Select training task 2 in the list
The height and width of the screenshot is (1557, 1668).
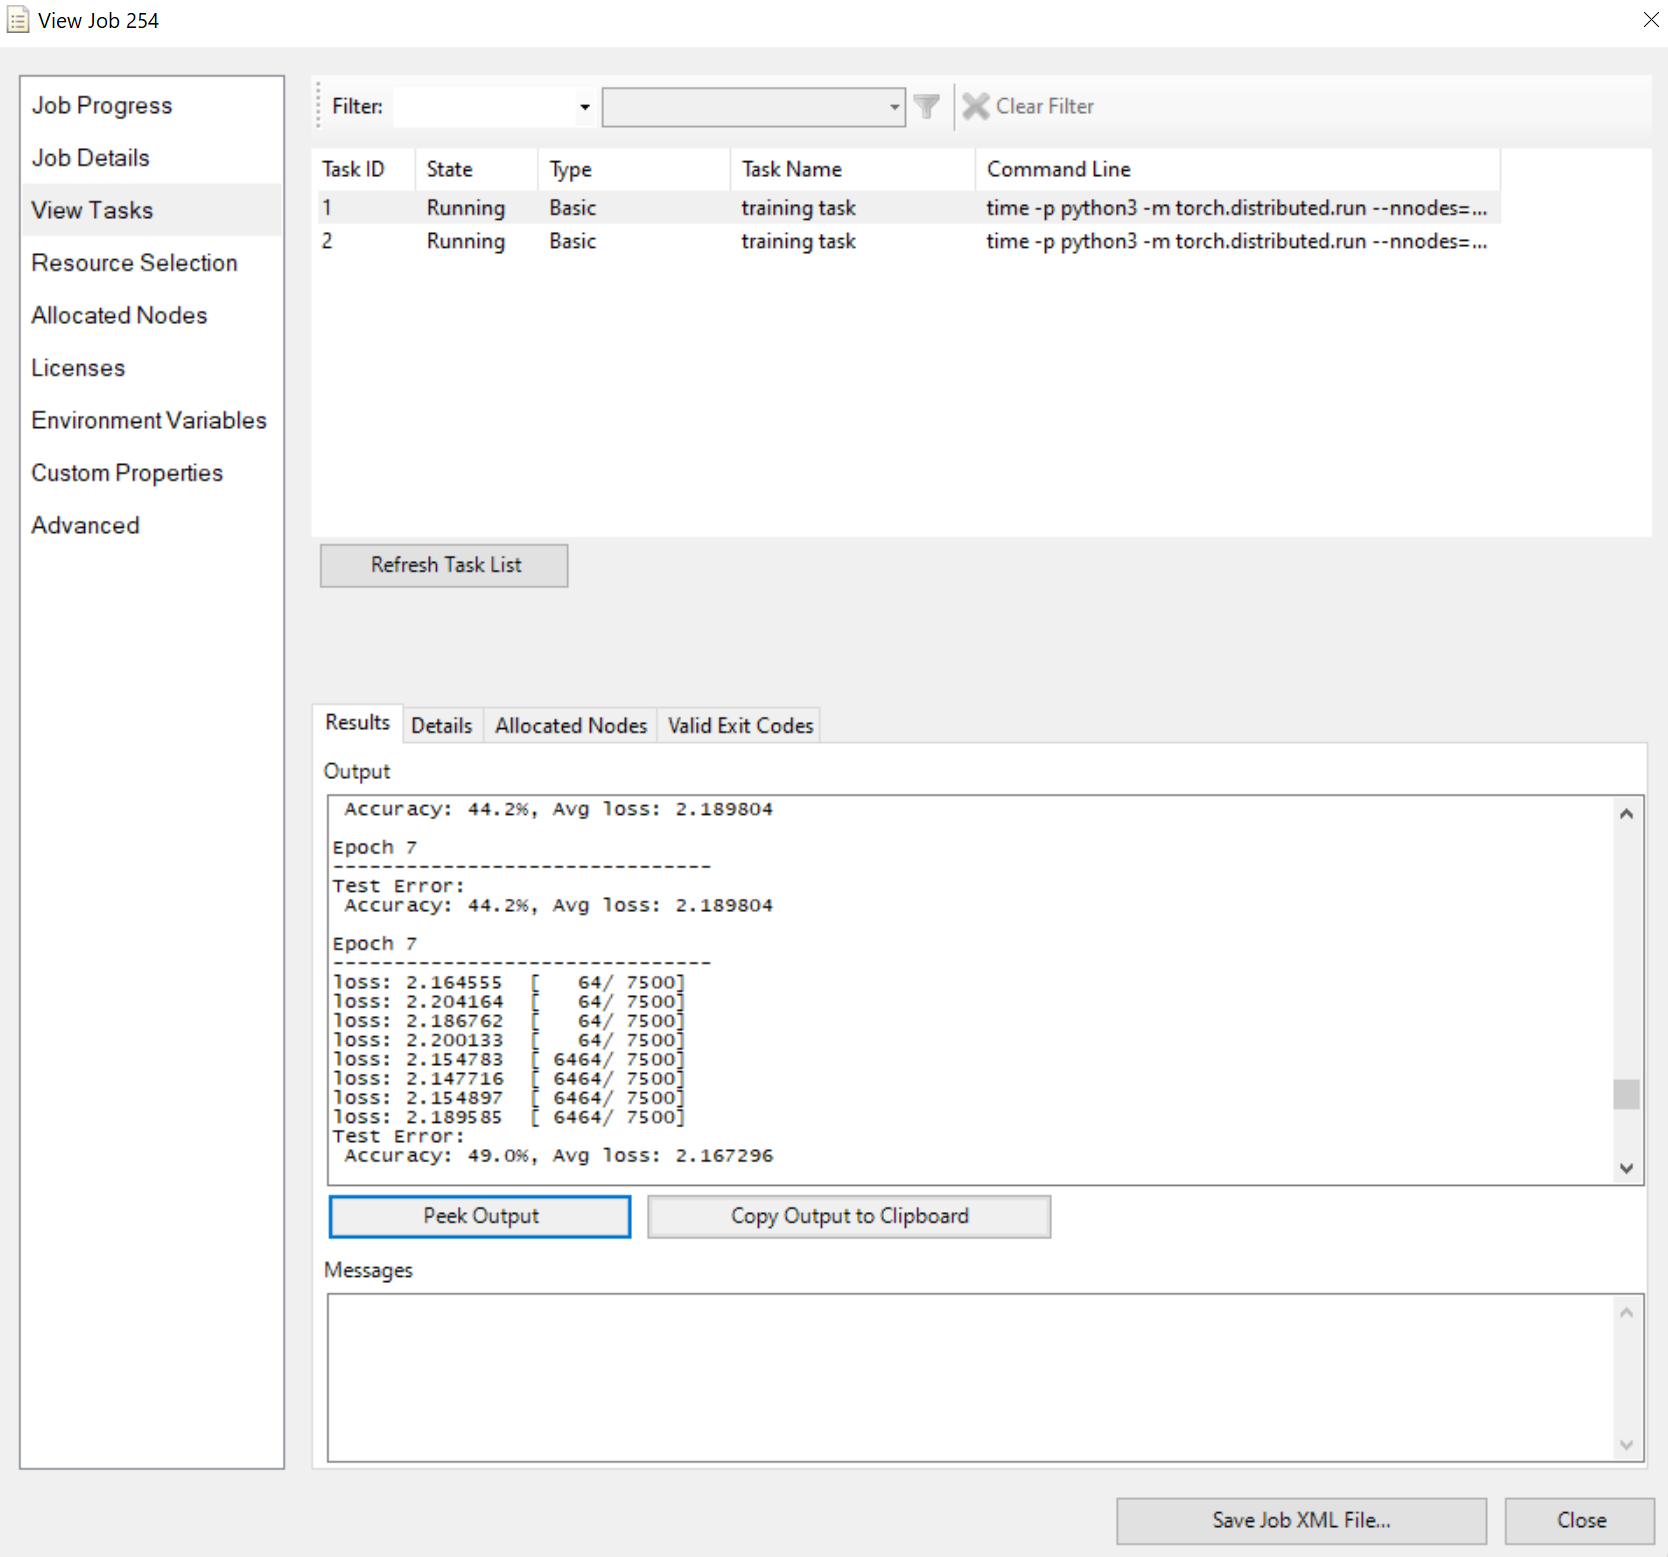point(798,241)
